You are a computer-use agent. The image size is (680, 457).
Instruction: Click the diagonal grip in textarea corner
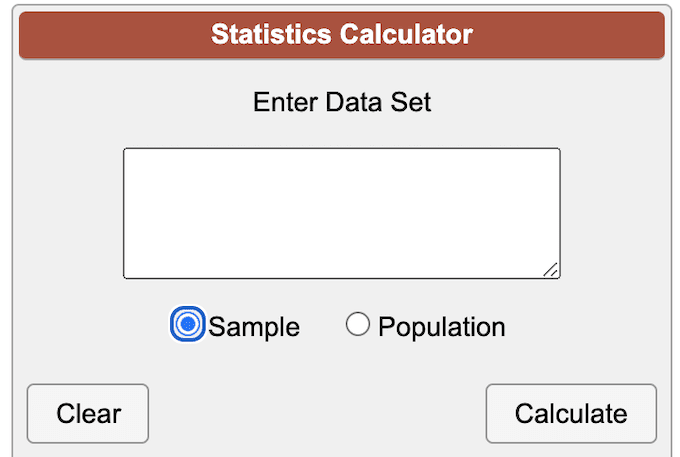pos(551,270)
